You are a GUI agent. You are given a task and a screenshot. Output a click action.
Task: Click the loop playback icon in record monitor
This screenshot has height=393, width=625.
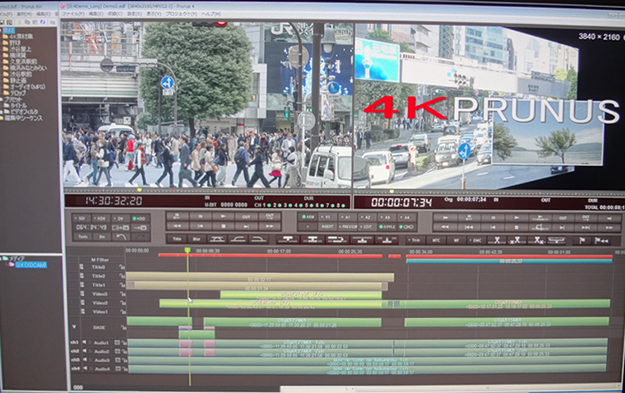pyautogui.click(x=539, y=228)
